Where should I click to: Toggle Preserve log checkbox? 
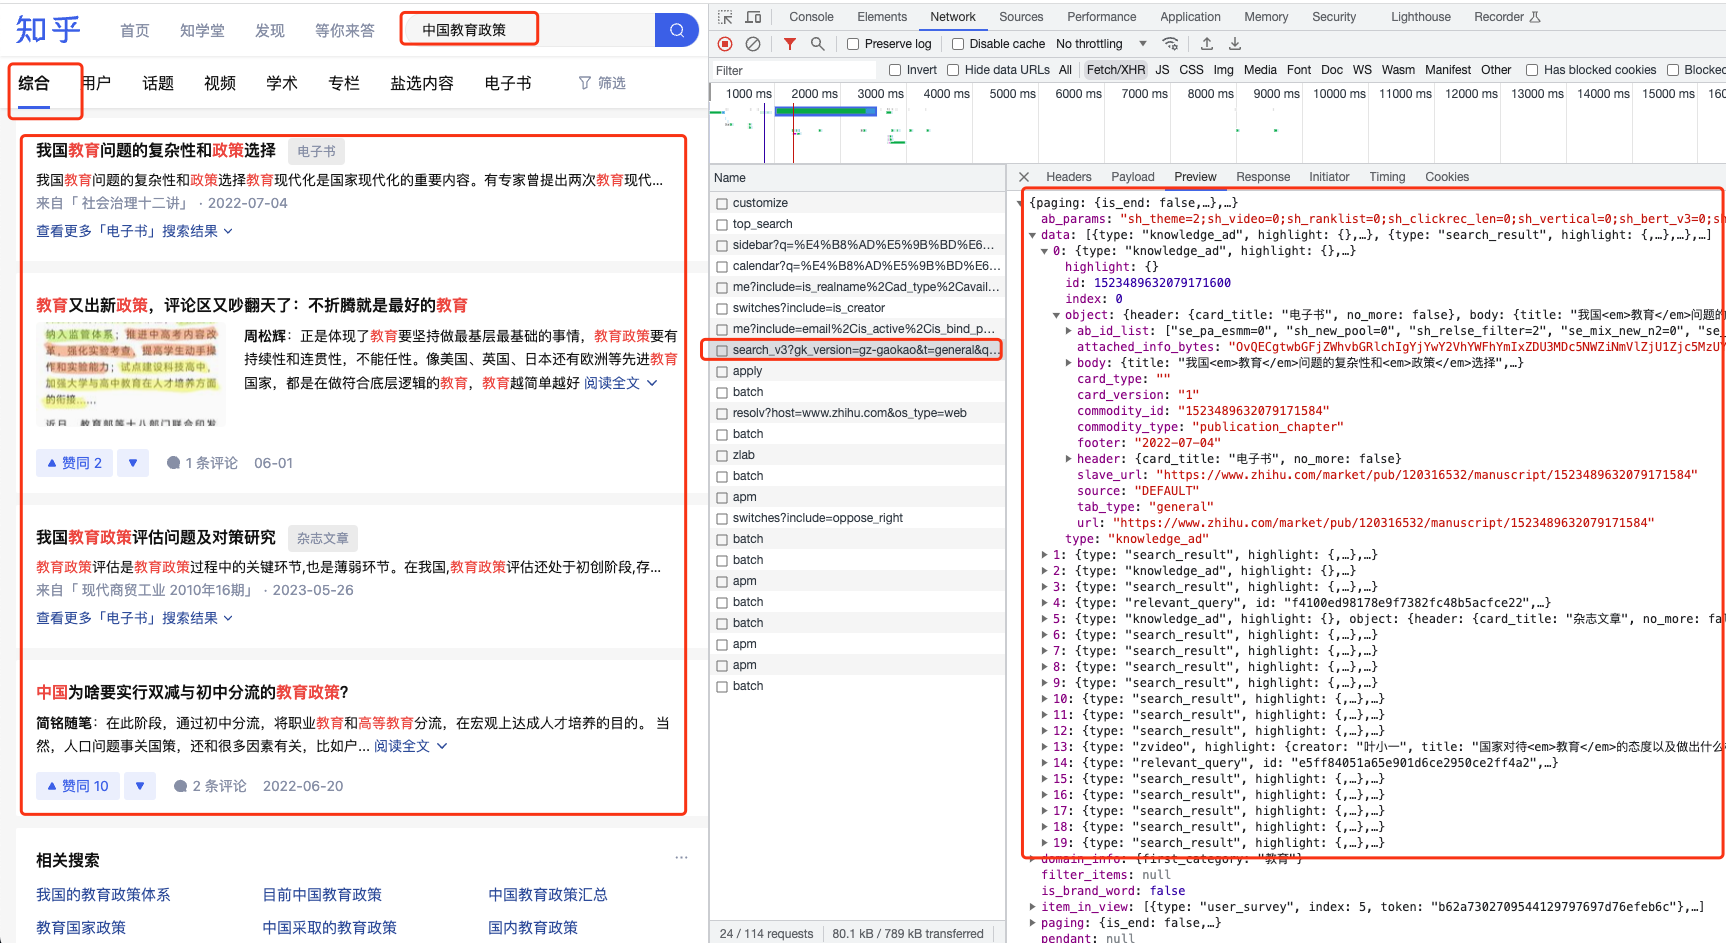[x=853, y=44]
